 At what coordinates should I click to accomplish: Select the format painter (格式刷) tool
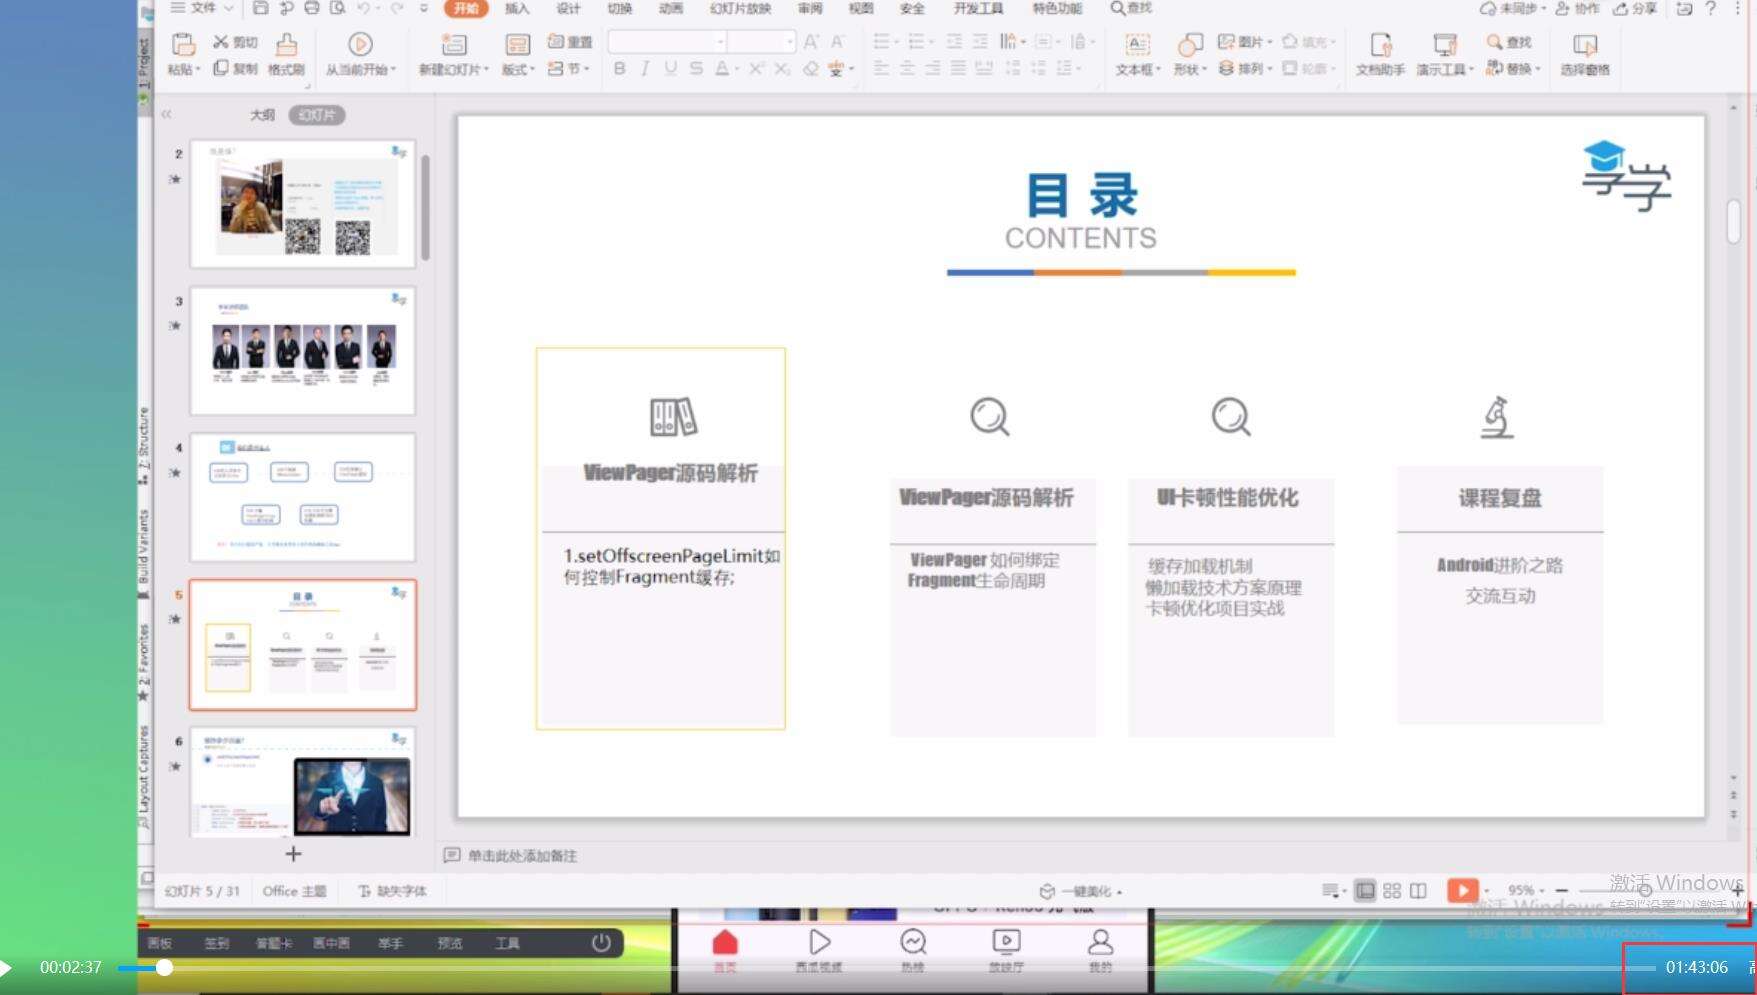coord(284,55)
